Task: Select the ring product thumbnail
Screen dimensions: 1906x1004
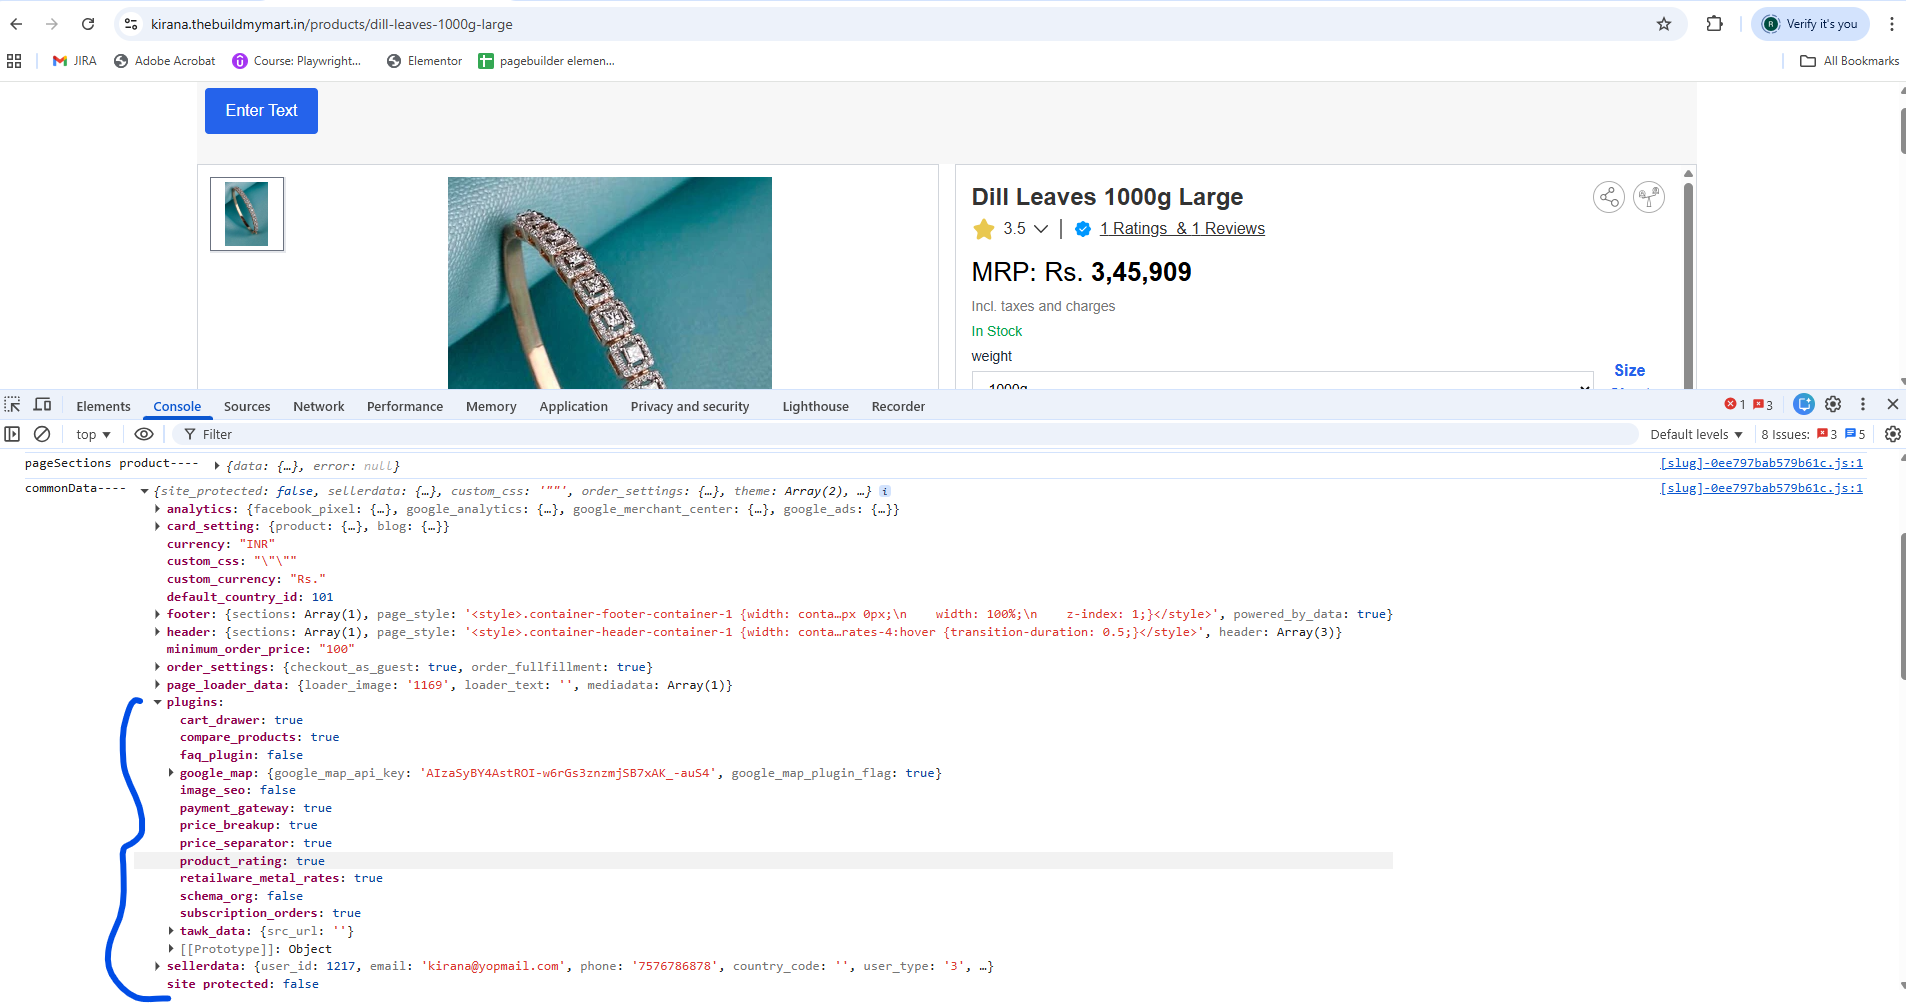Action: pos(247,214)
